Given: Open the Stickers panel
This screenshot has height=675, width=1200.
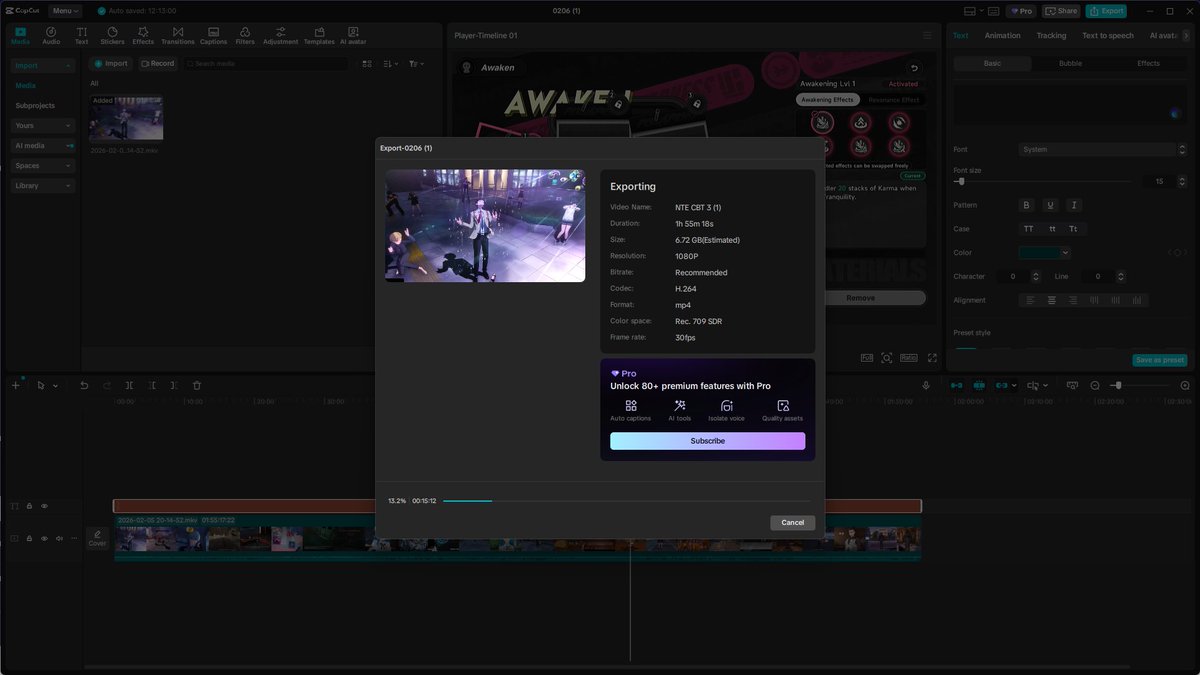Looking at the screenshot, I should pyautogui.click(x=112, y=36).
